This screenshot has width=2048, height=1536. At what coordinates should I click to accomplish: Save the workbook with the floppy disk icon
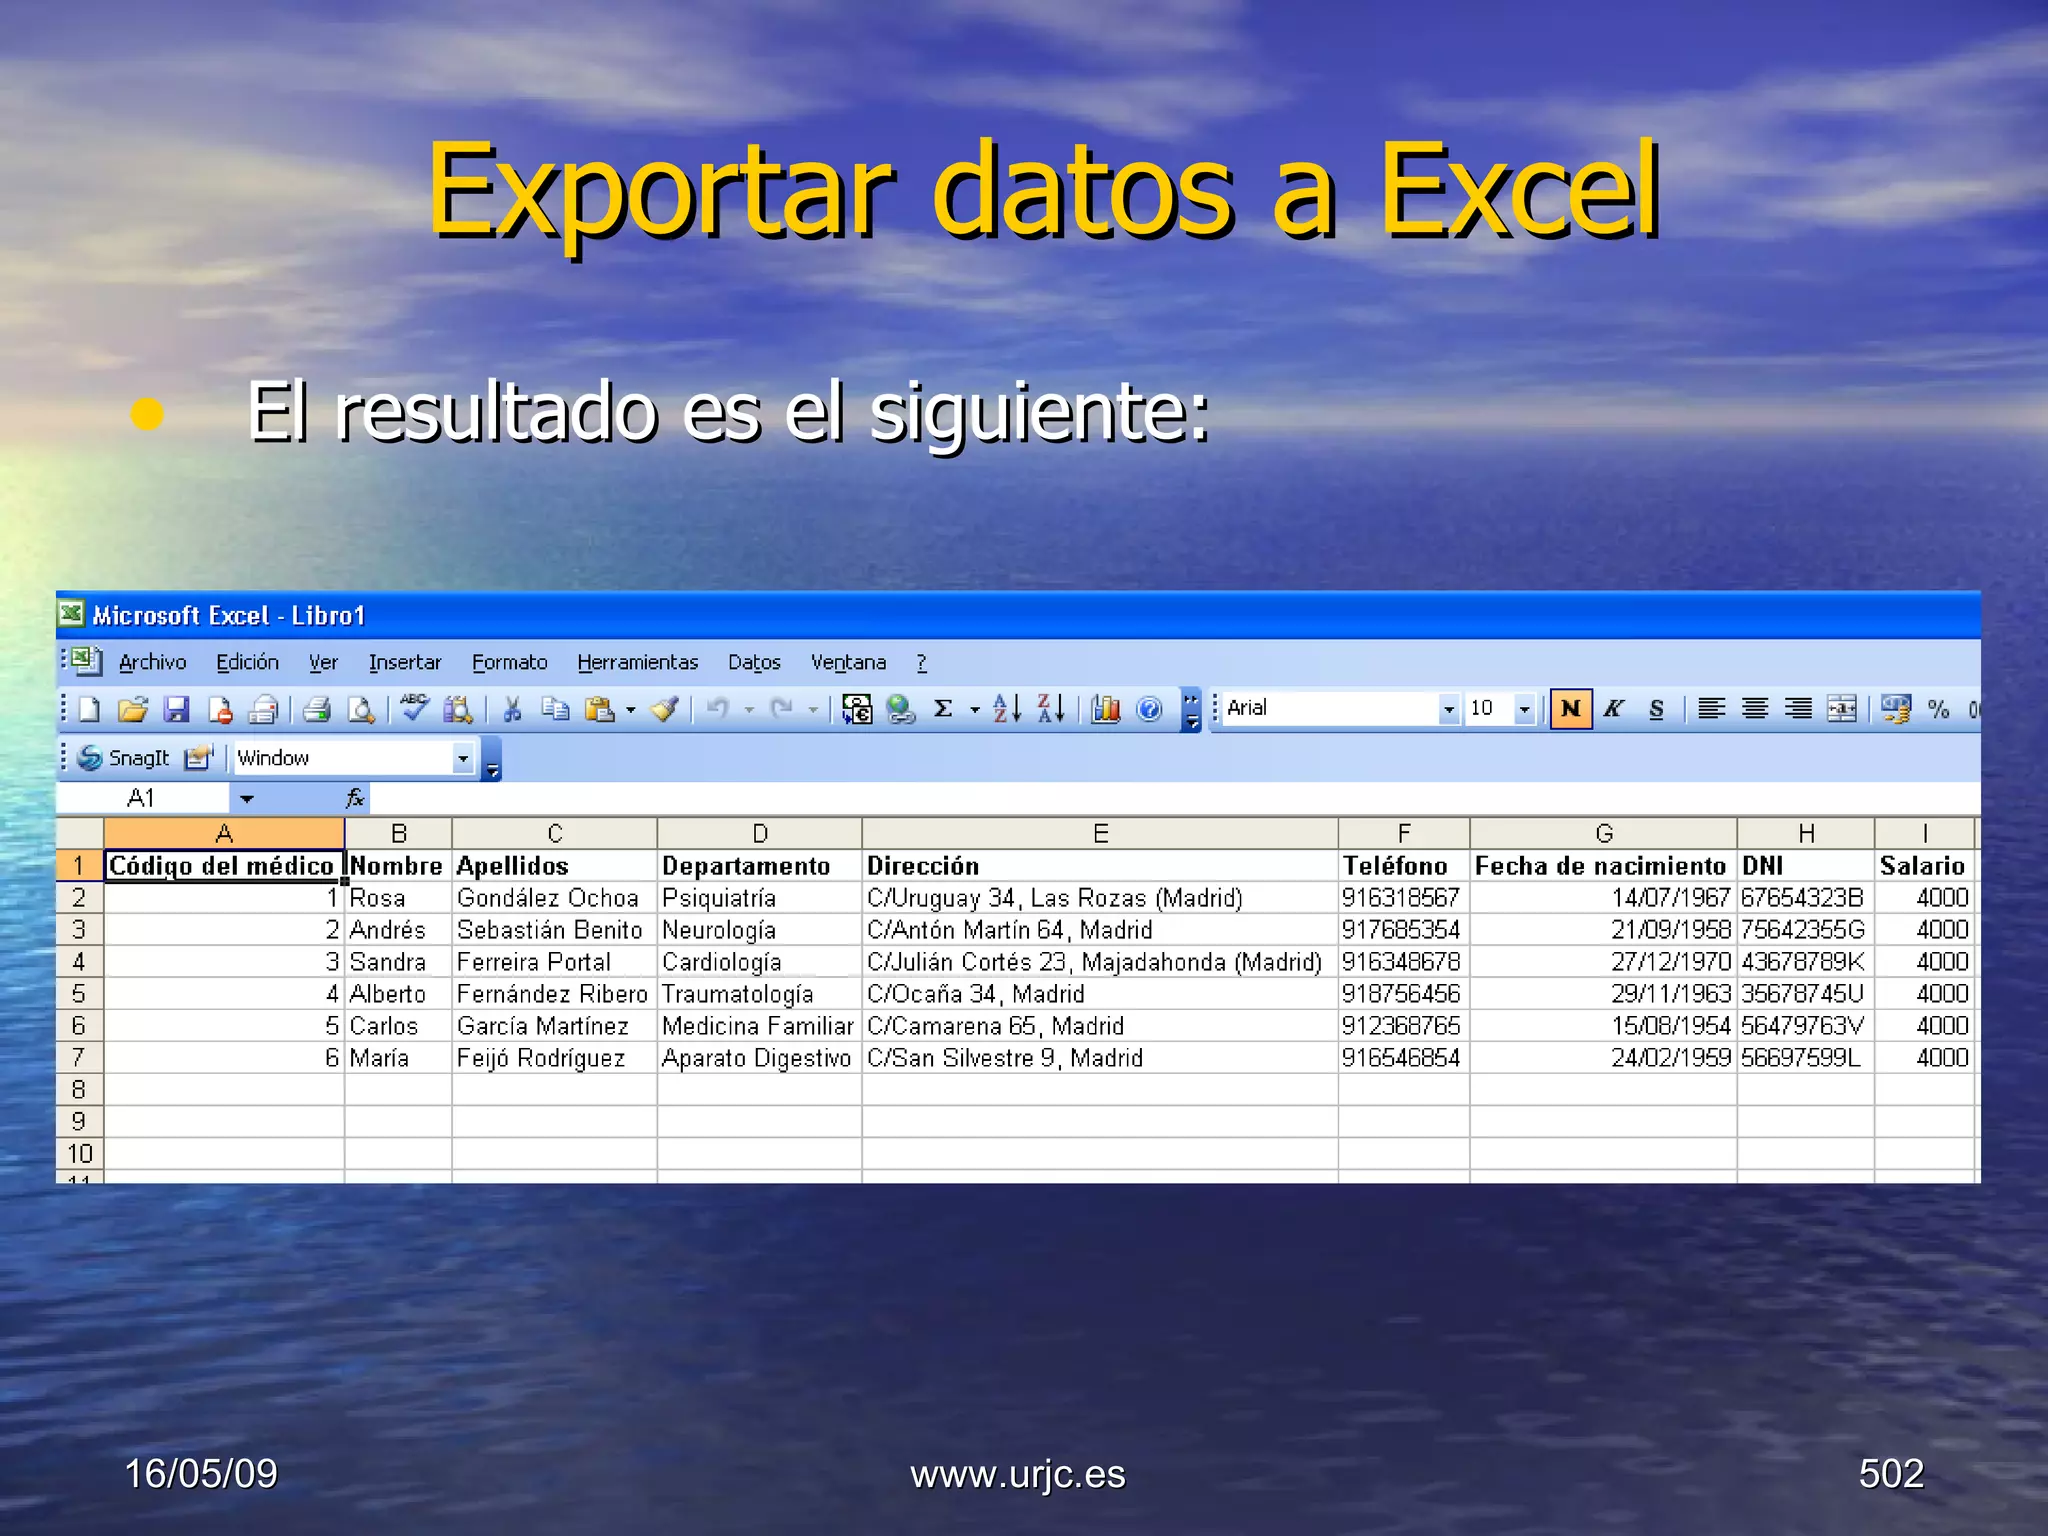[177, 709]
